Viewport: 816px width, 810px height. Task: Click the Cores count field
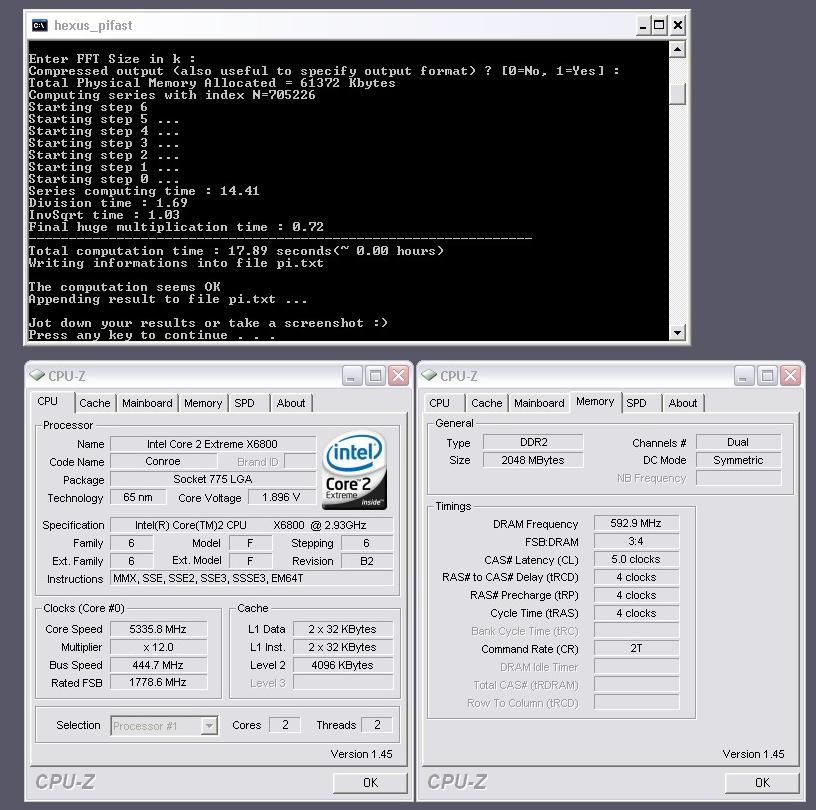(285, 725)
